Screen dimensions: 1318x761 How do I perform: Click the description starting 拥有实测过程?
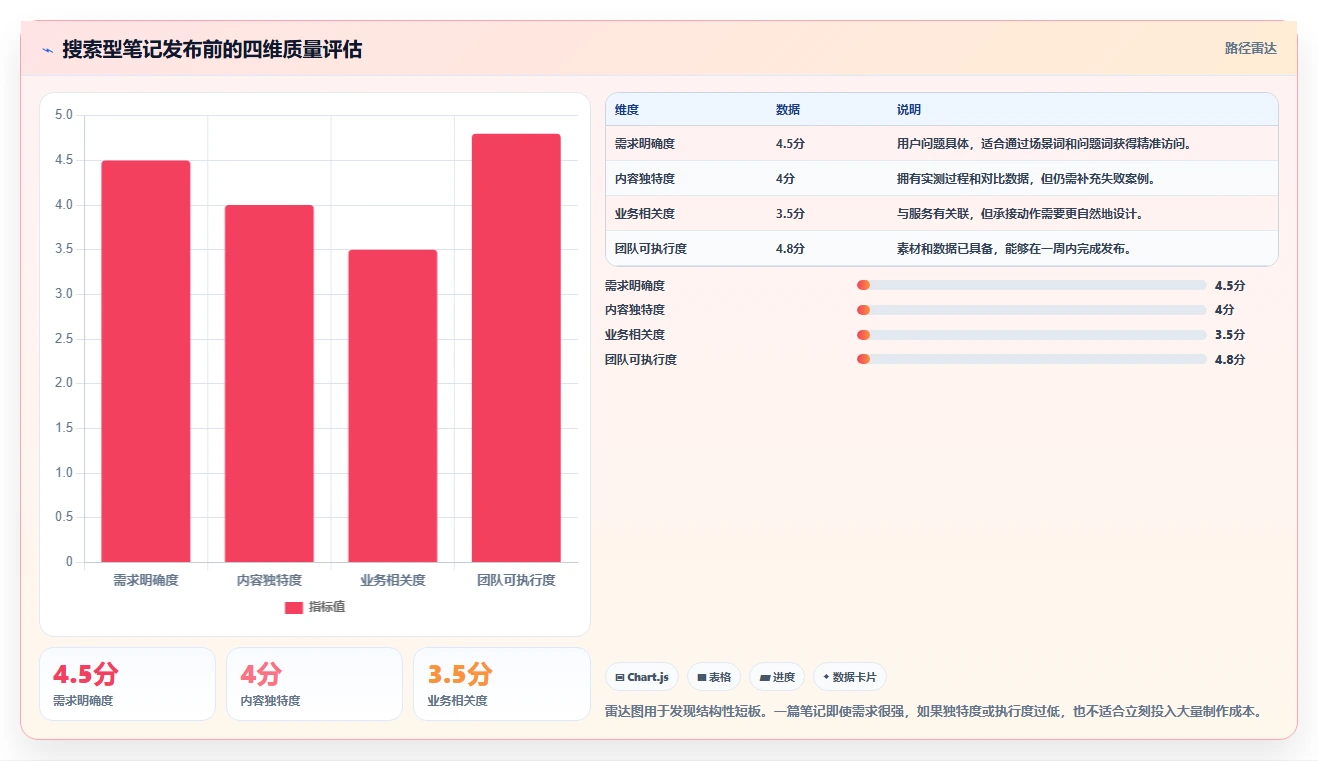tap(1027, 179)
